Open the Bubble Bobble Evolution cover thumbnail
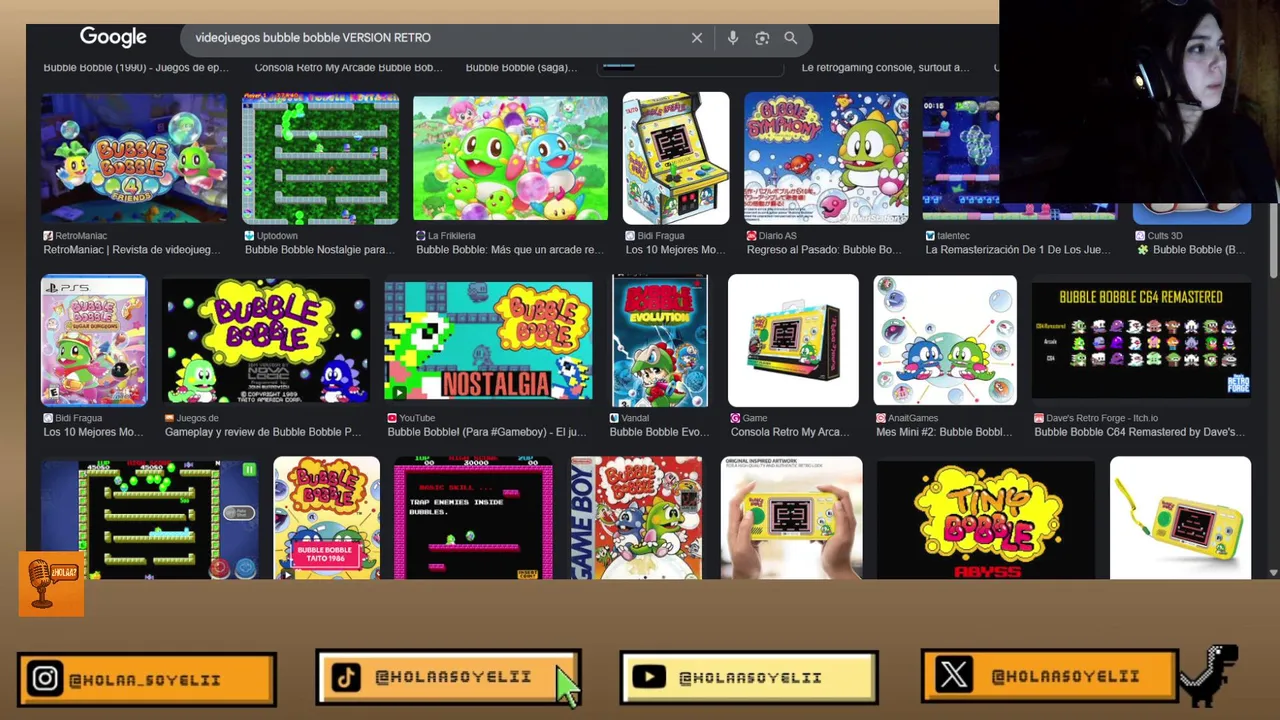The height and width of the screenshot is (720, 1280). point(660,341)
